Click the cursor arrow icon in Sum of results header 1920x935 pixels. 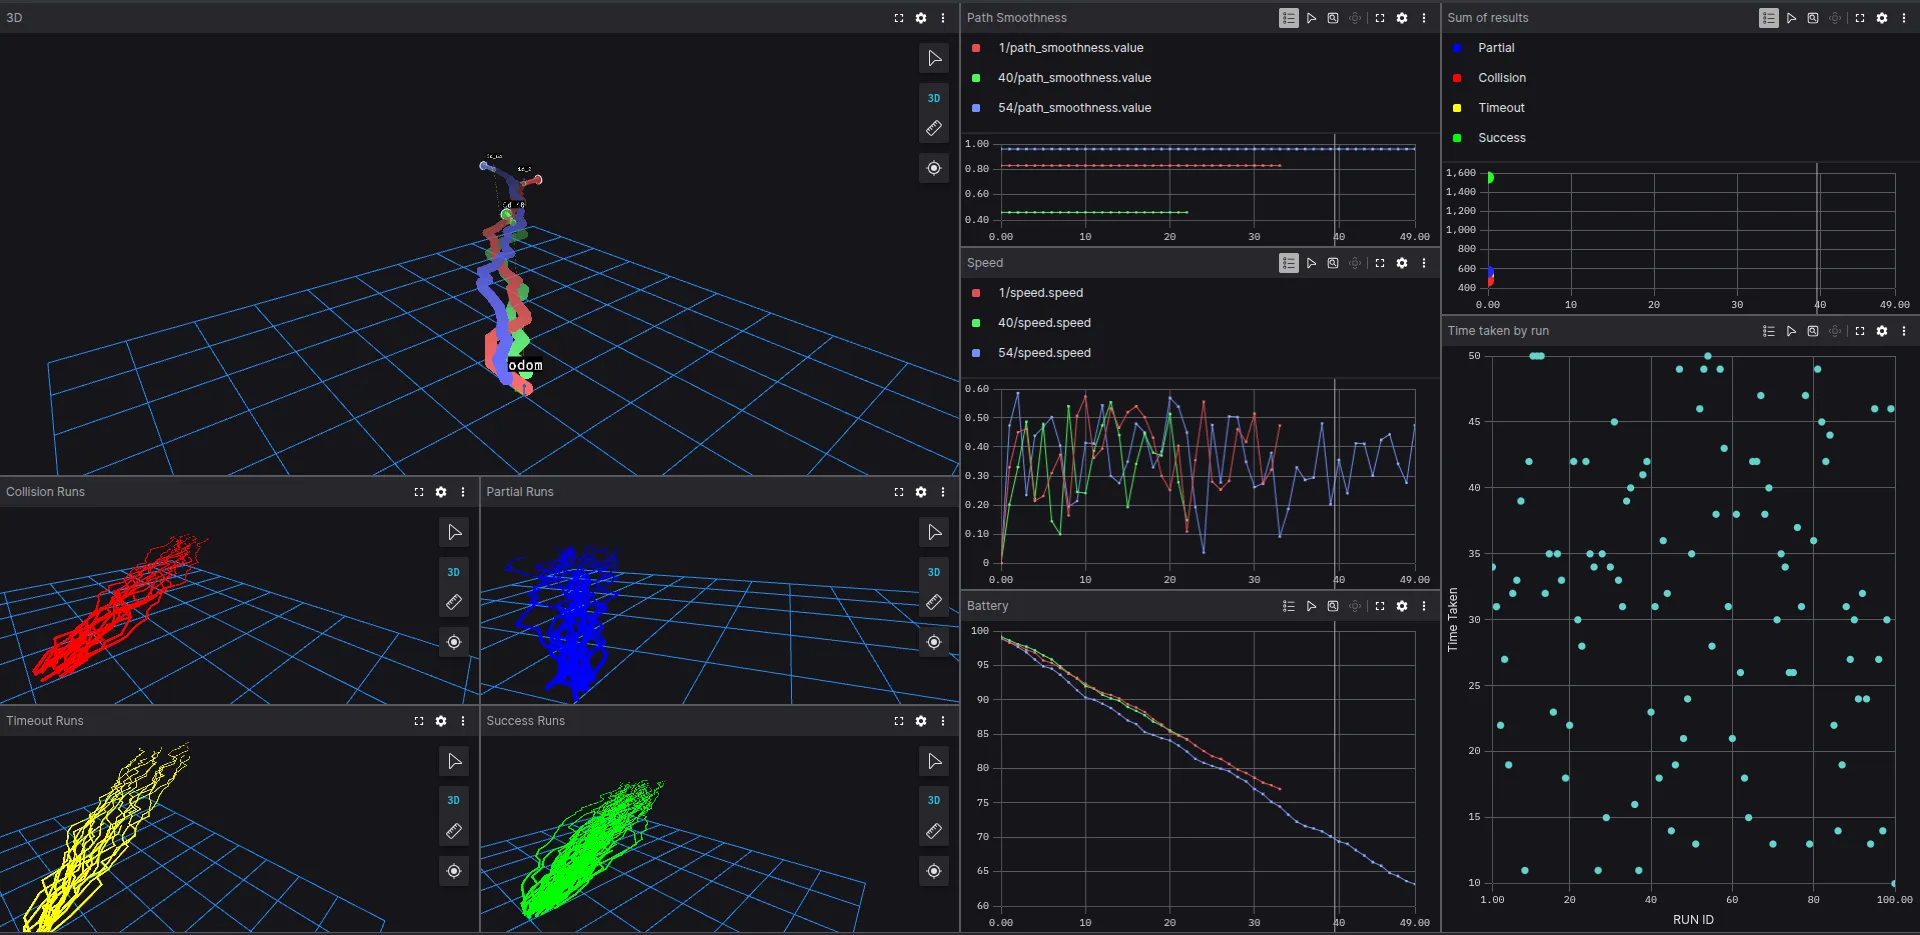tap(1791, 18)
